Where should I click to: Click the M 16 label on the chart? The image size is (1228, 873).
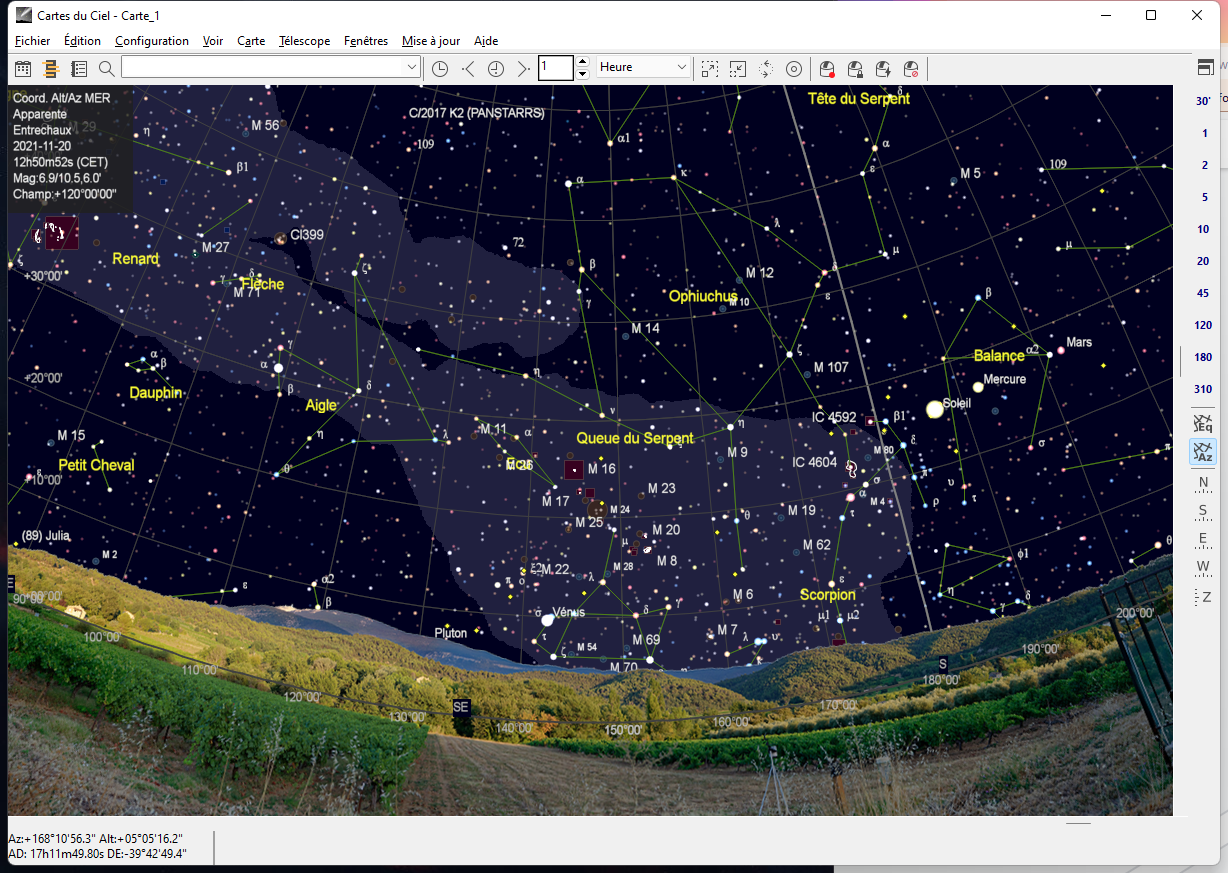click(602, 468)
